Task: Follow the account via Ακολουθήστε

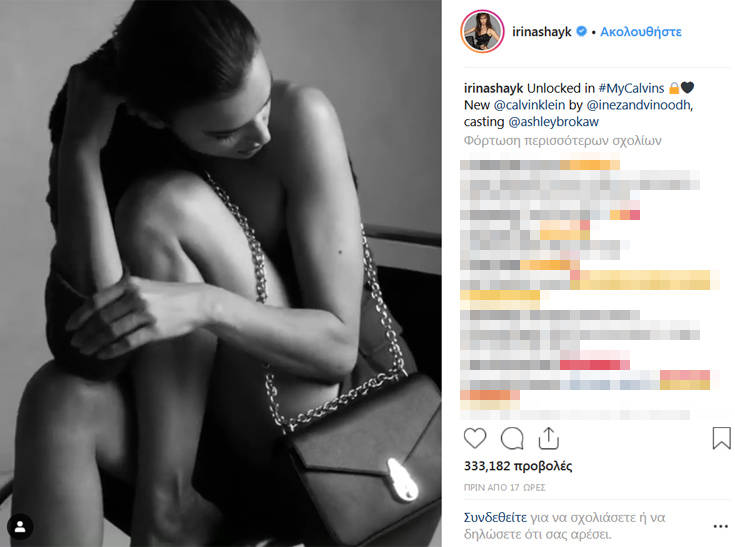Action: click(641, 32)
